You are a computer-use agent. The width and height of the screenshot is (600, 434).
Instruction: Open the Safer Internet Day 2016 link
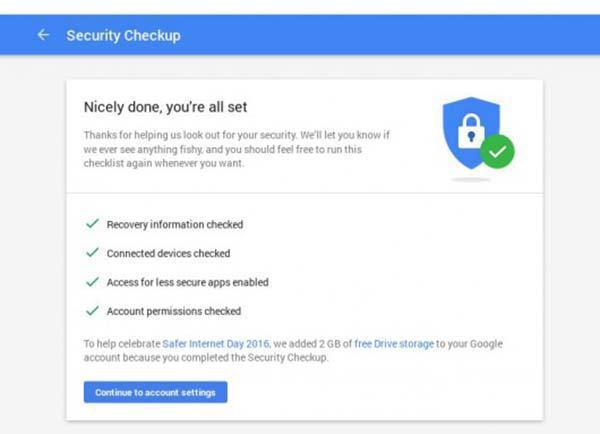(x=216, y=344)
